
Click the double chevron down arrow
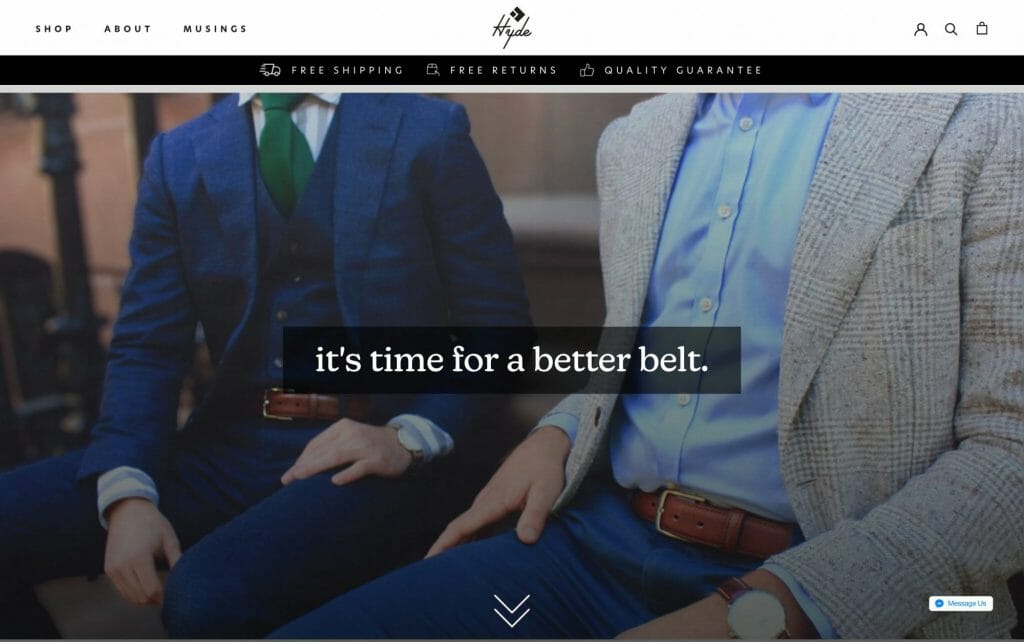pos(512,611)
